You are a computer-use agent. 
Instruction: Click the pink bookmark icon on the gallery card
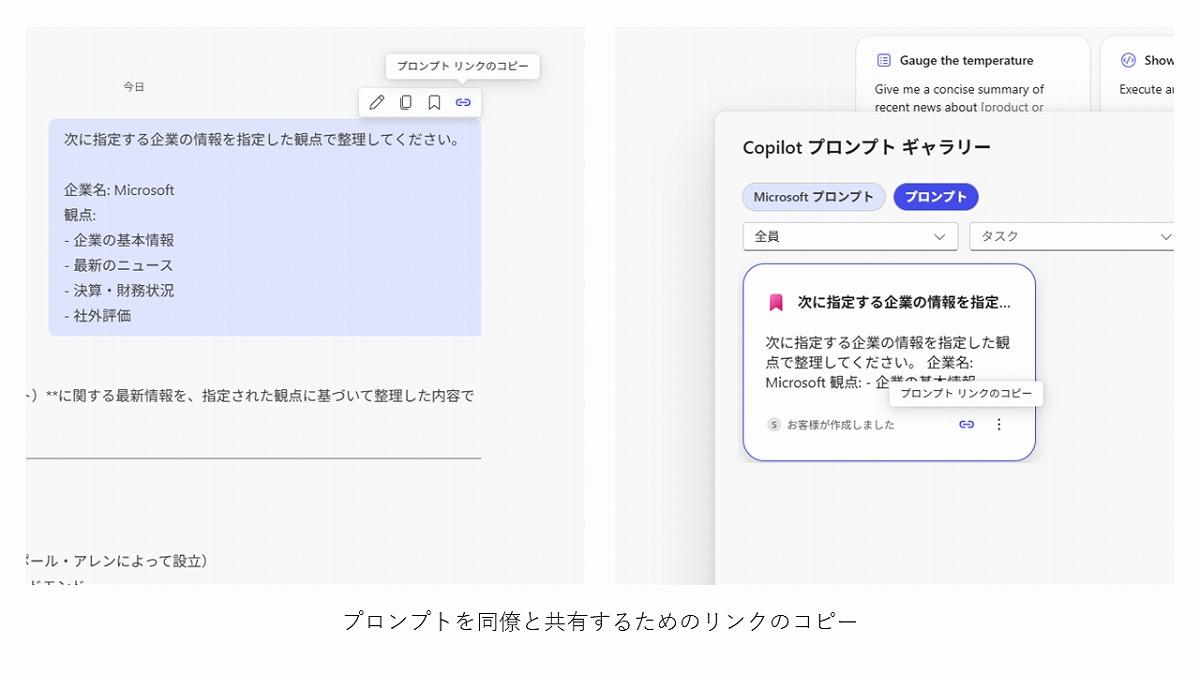pos(776,302)
